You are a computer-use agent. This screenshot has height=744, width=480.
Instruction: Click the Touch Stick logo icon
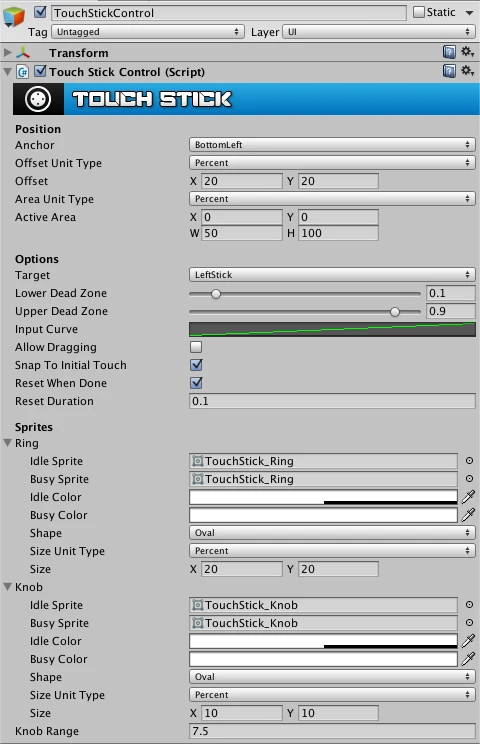point(38,99)
